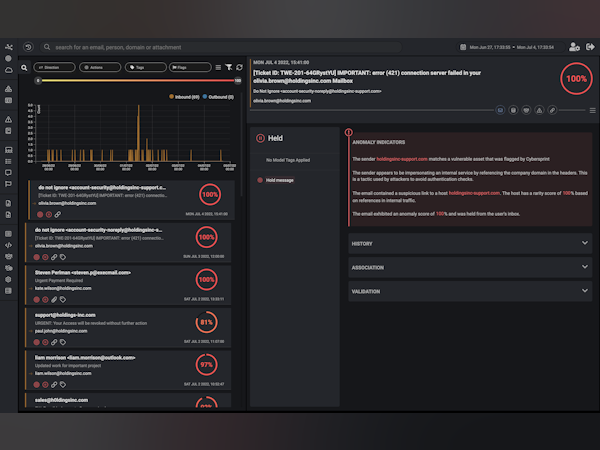Click the history clock icon beside the search
The width and height of the screenshot is (600, 450).
[28, 47]
